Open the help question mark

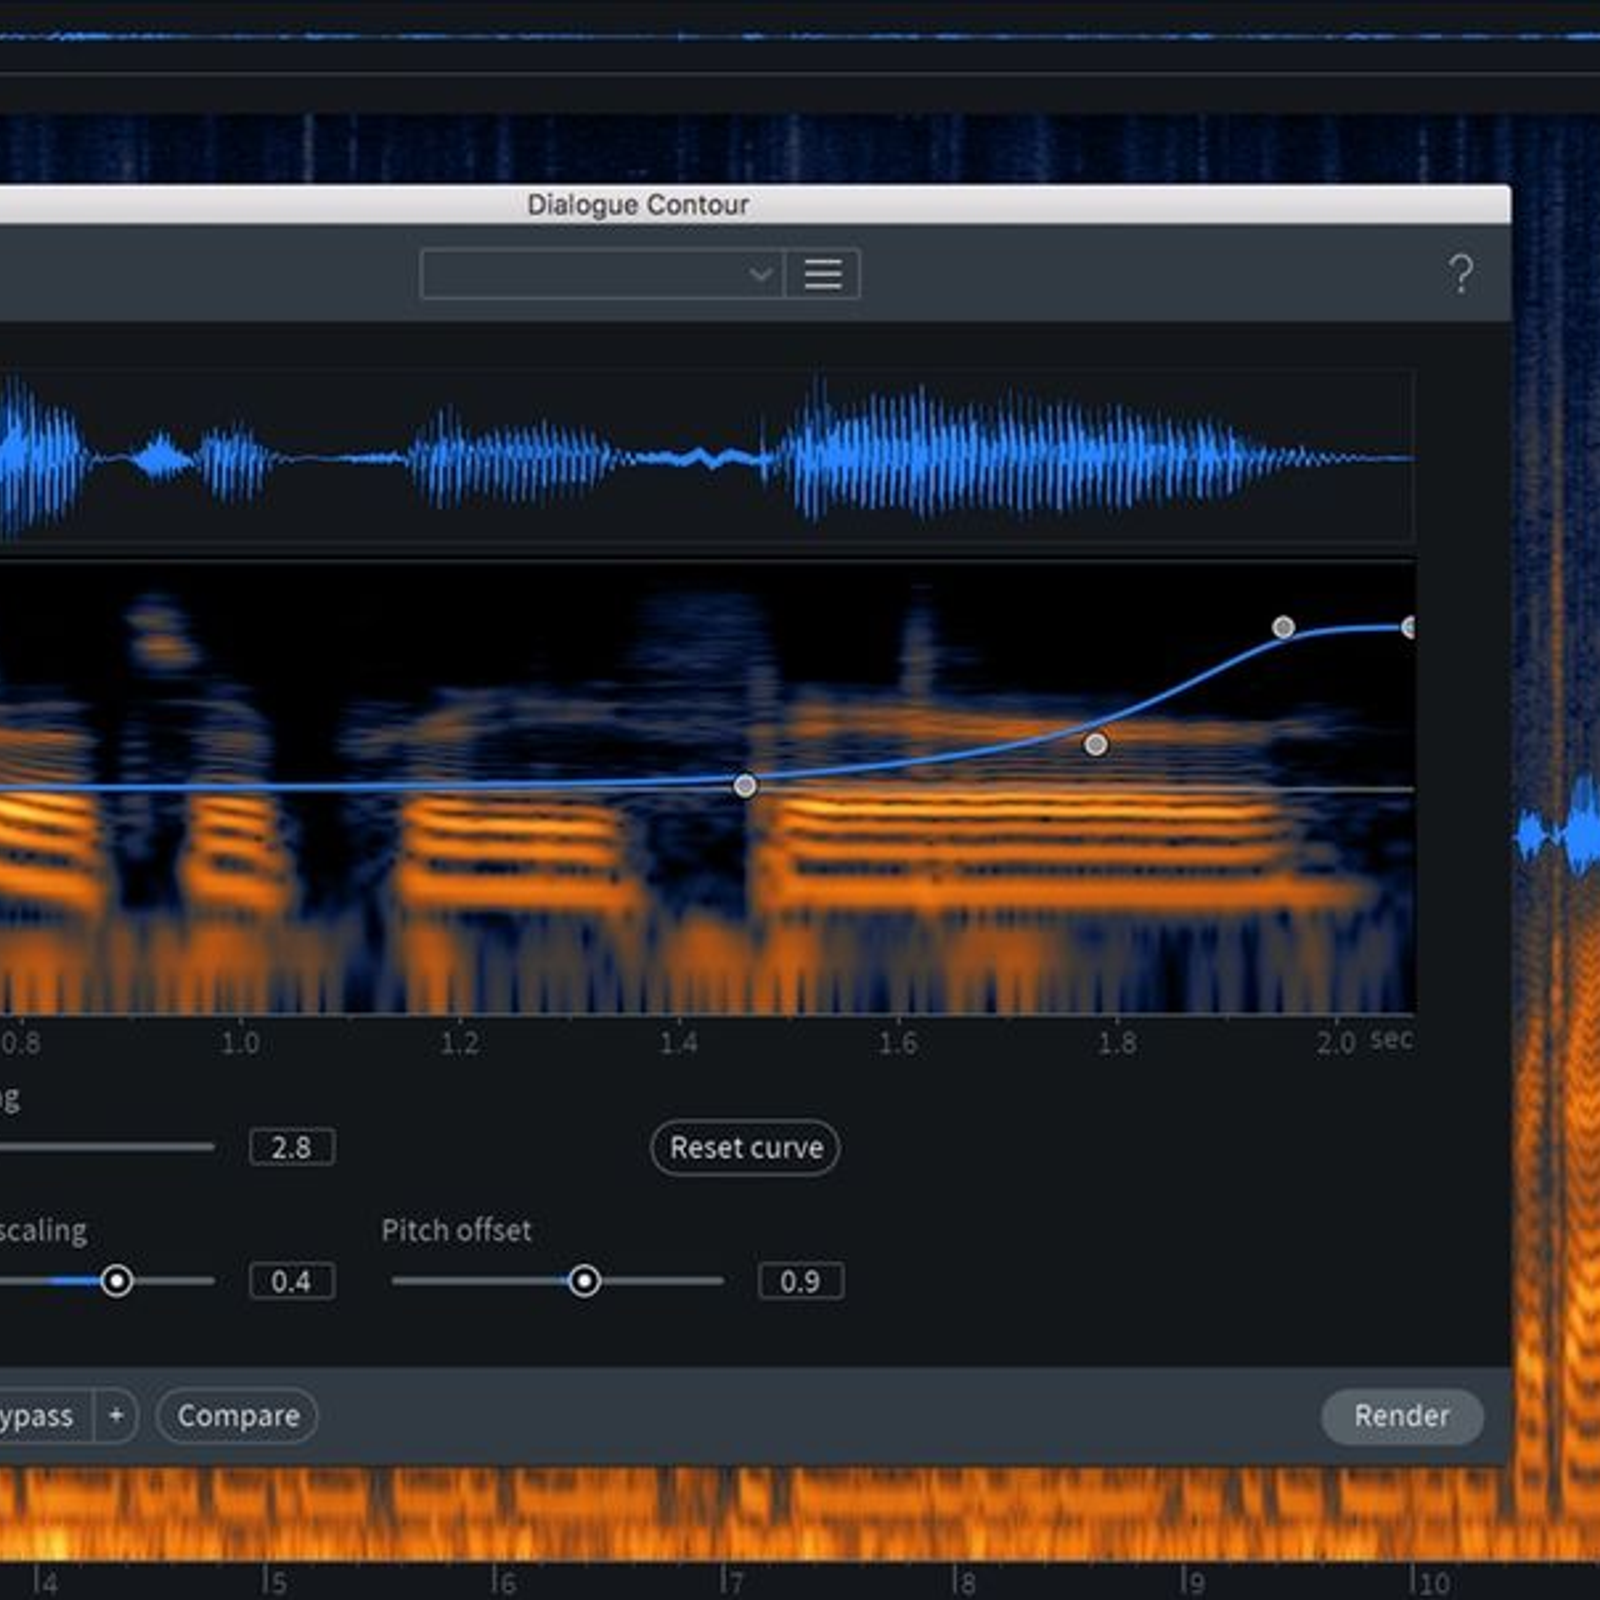(x=1460, y=273)
